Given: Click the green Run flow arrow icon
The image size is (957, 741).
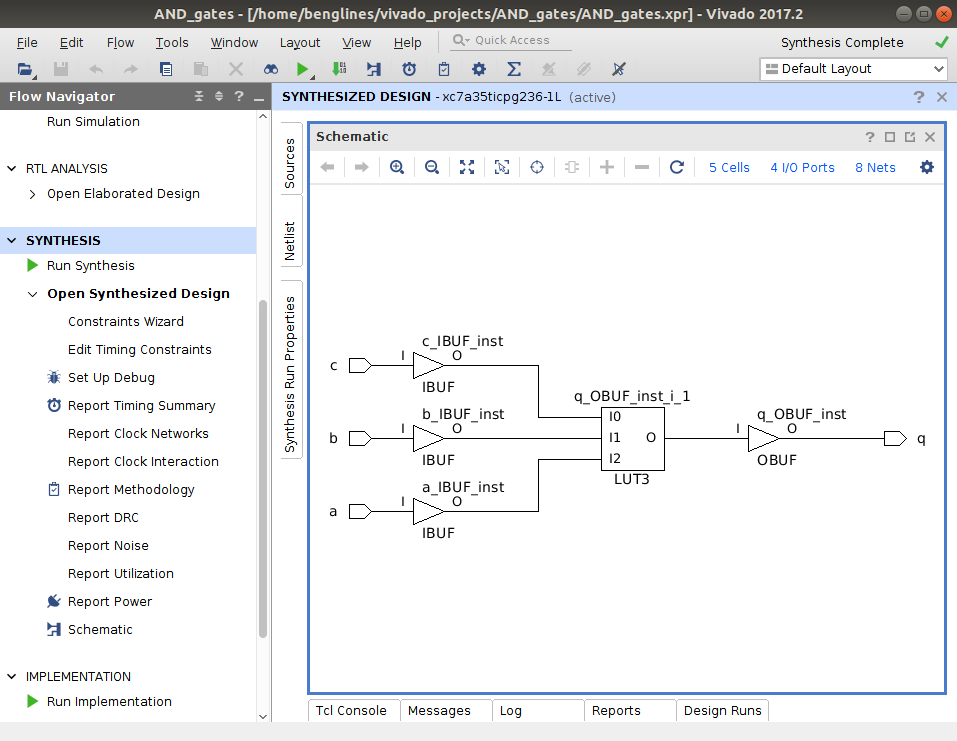Looking at the screenshot, I should [x=303, y=69].
